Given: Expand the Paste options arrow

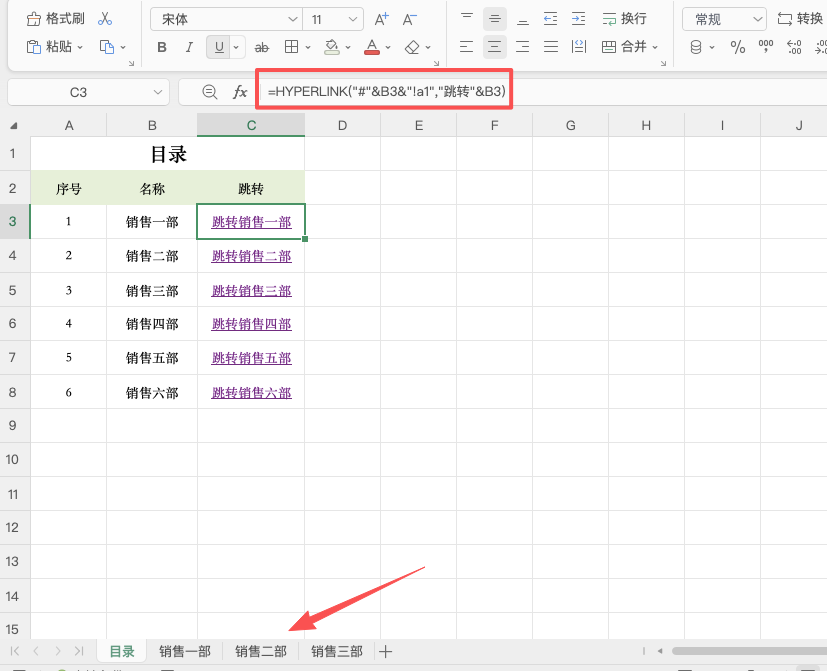Looking at the screenshot, I should [x=80, y=47].
